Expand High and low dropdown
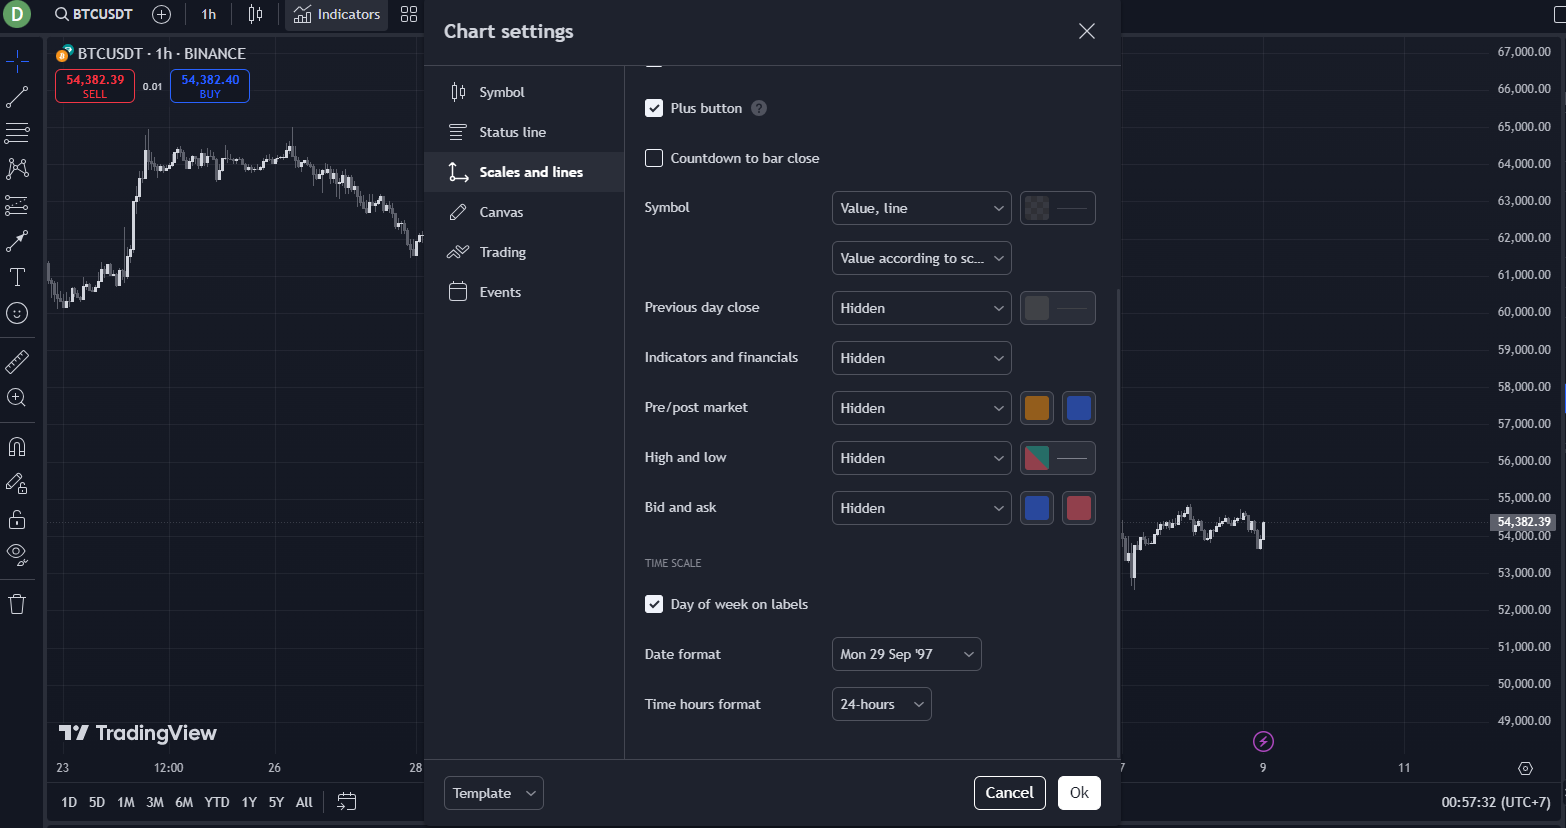1566x828 pixels. pyautogui.click(x=921, y=458)
